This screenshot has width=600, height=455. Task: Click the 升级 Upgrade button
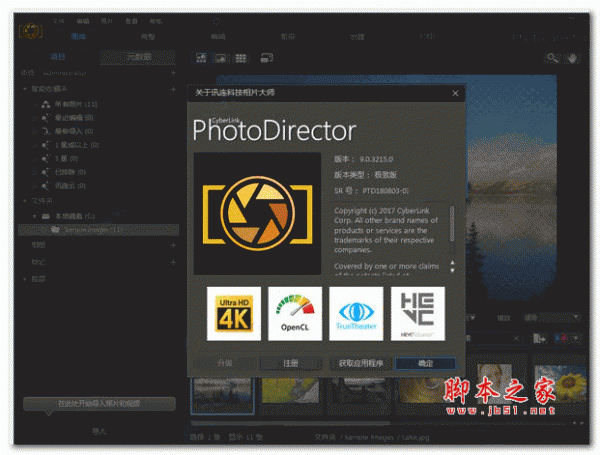(x=225, y=363)
